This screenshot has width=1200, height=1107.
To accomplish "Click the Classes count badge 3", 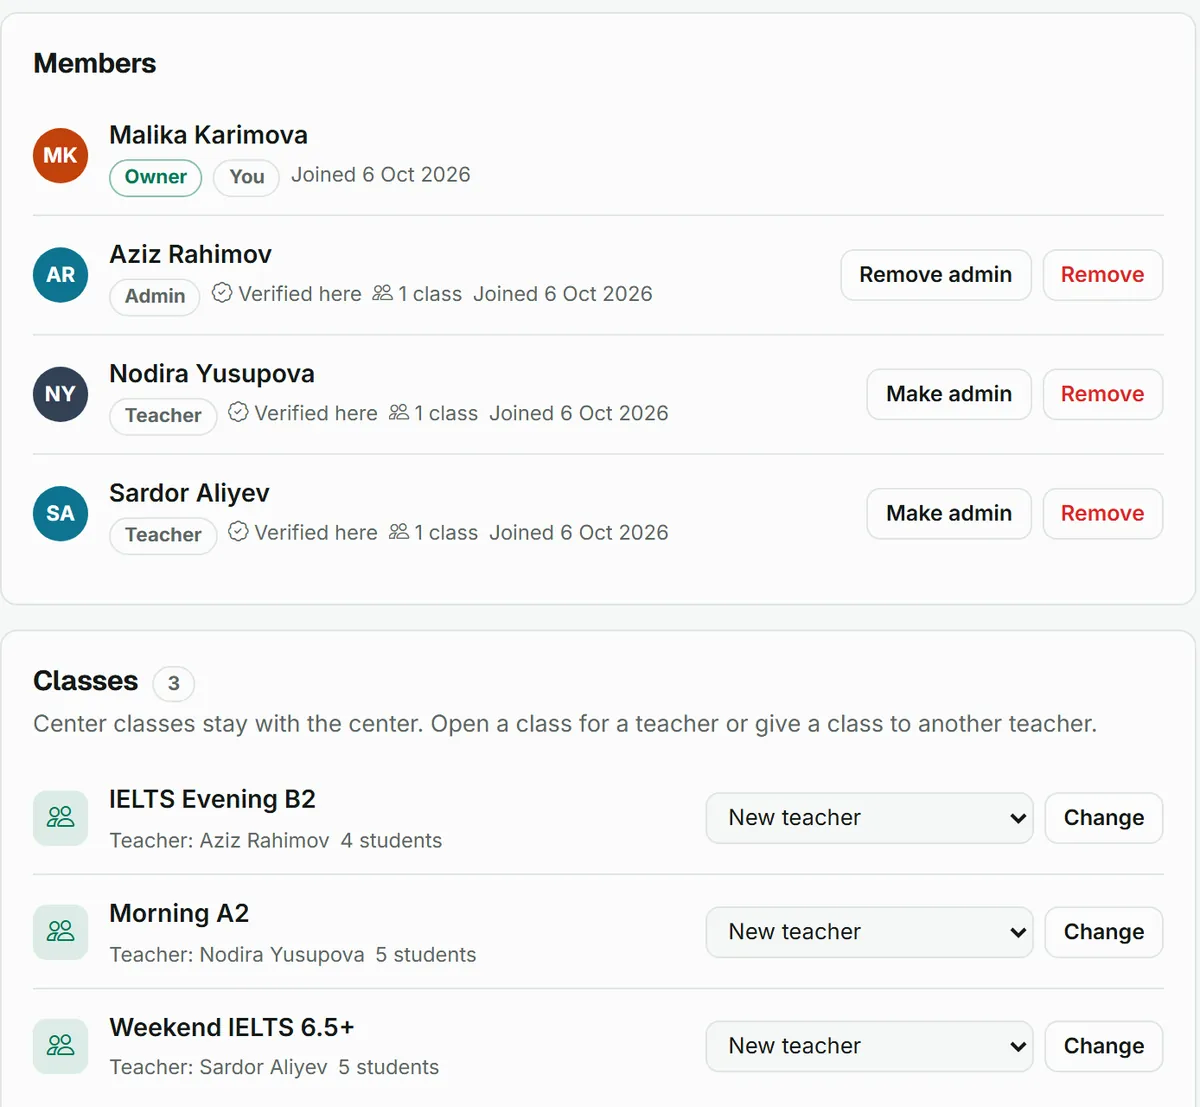I will 173,683.
